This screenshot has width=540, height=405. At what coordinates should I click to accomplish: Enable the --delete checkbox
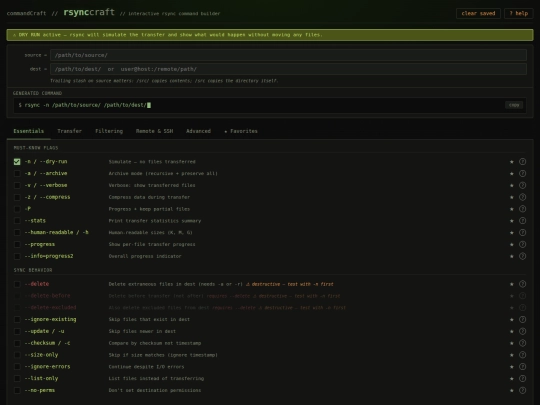[x=17, y=284]
